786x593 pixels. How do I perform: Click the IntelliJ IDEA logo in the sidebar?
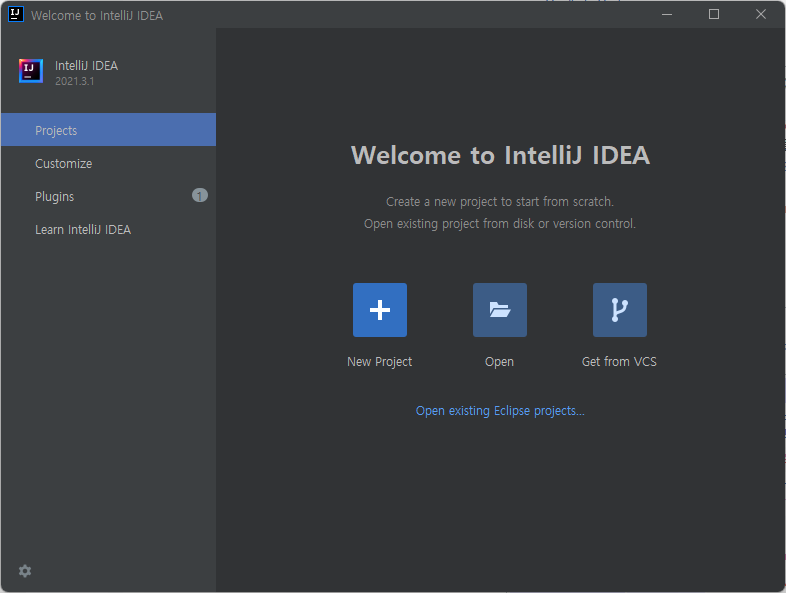tap(31, 71)
